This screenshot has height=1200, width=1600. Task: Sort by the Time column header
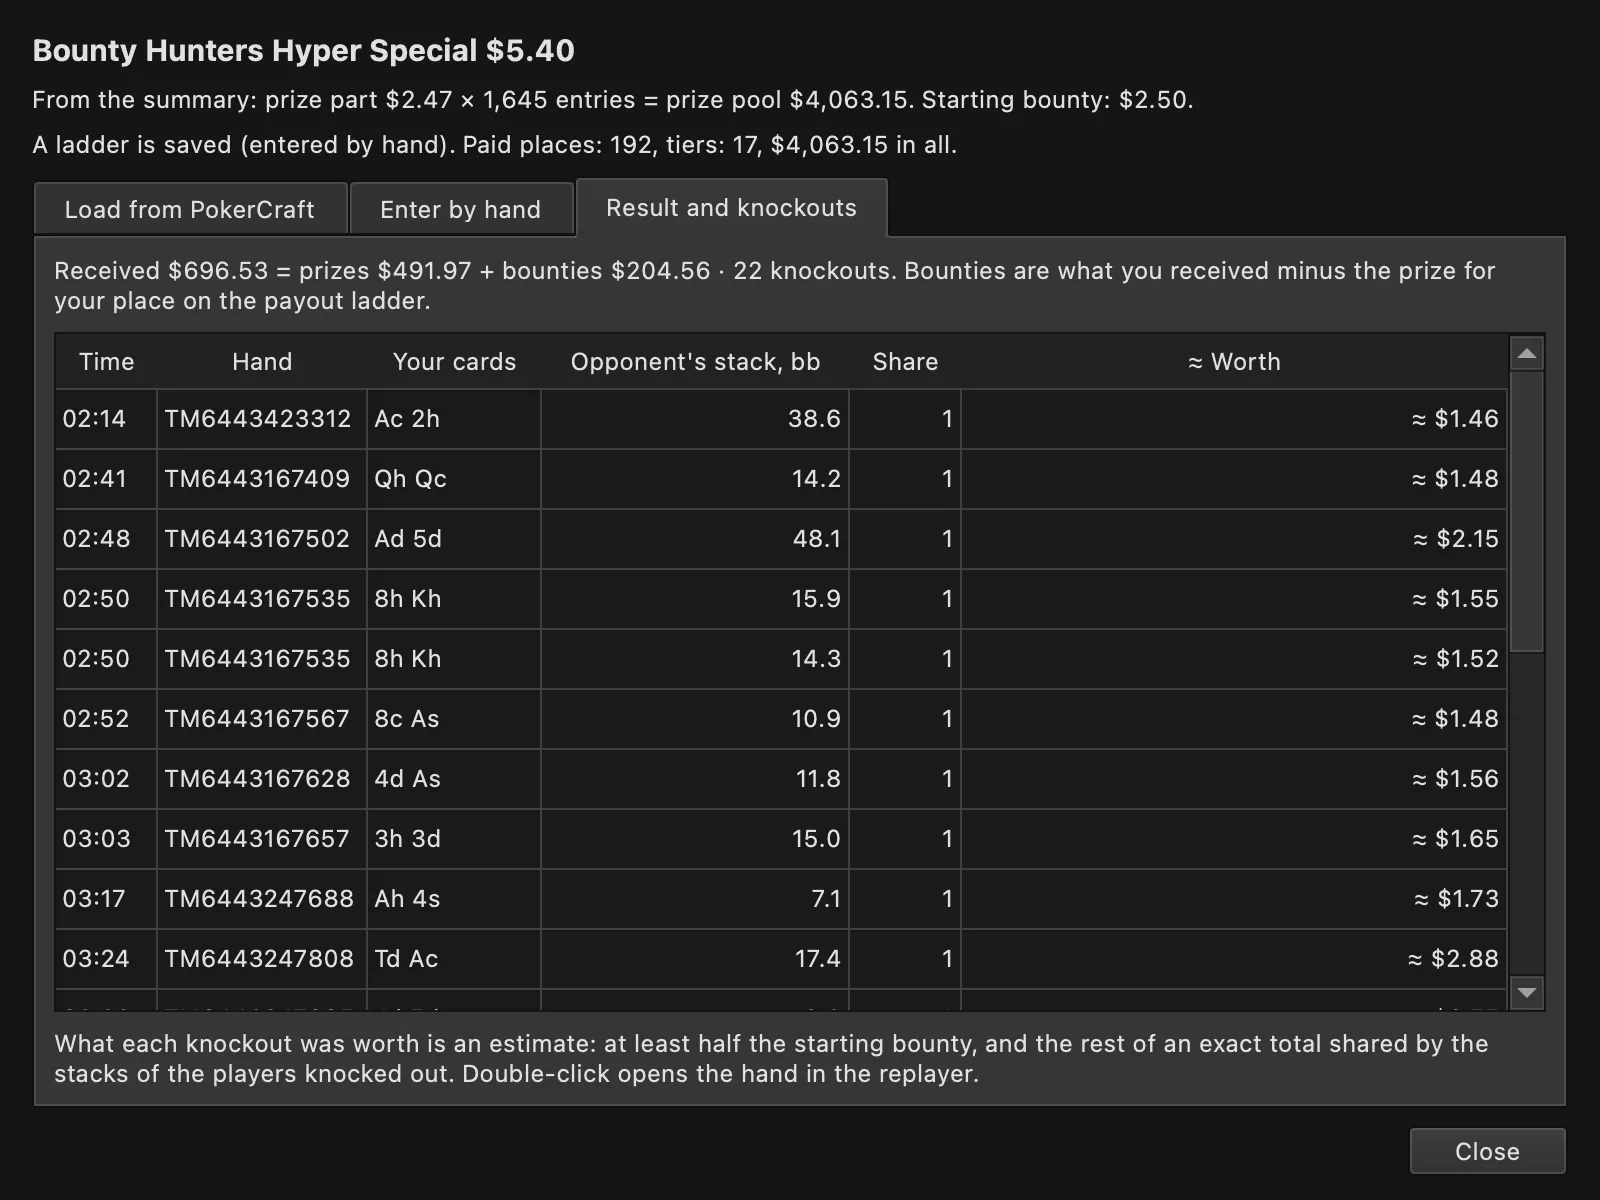(106, 362)
